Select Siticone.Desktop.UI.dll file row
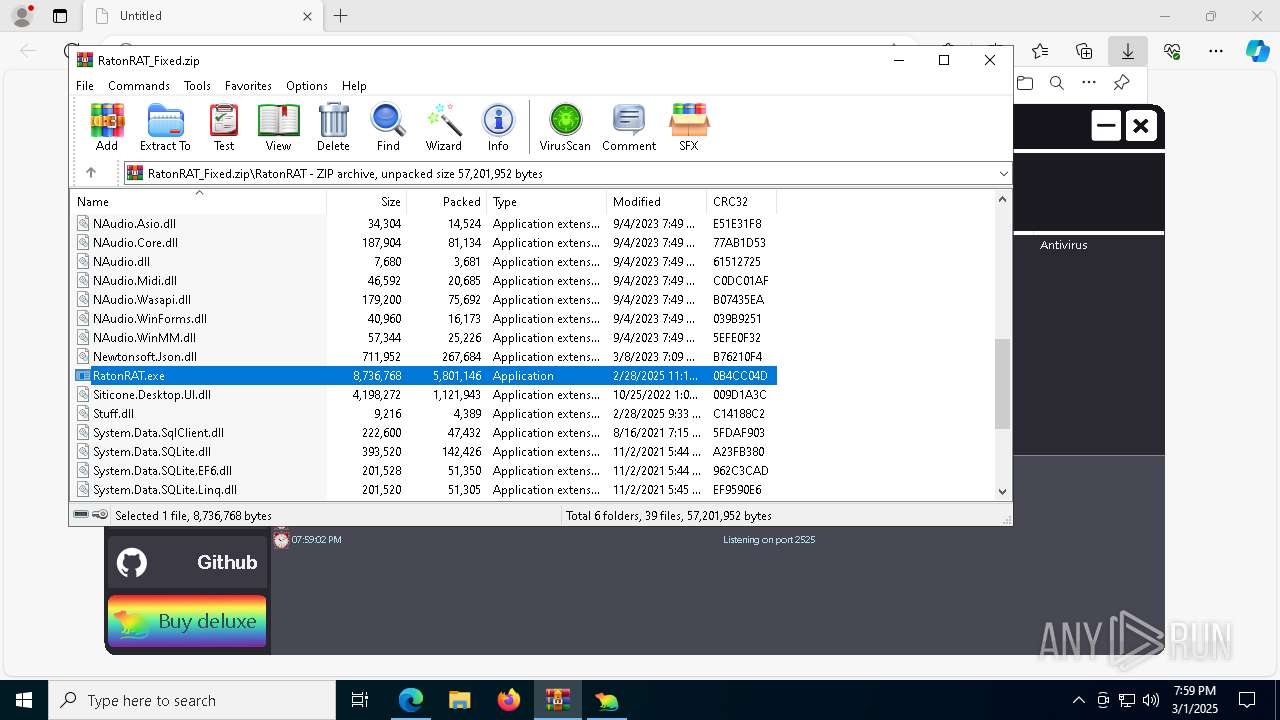This screenshot has width=1280, height=720. point(425,395)
